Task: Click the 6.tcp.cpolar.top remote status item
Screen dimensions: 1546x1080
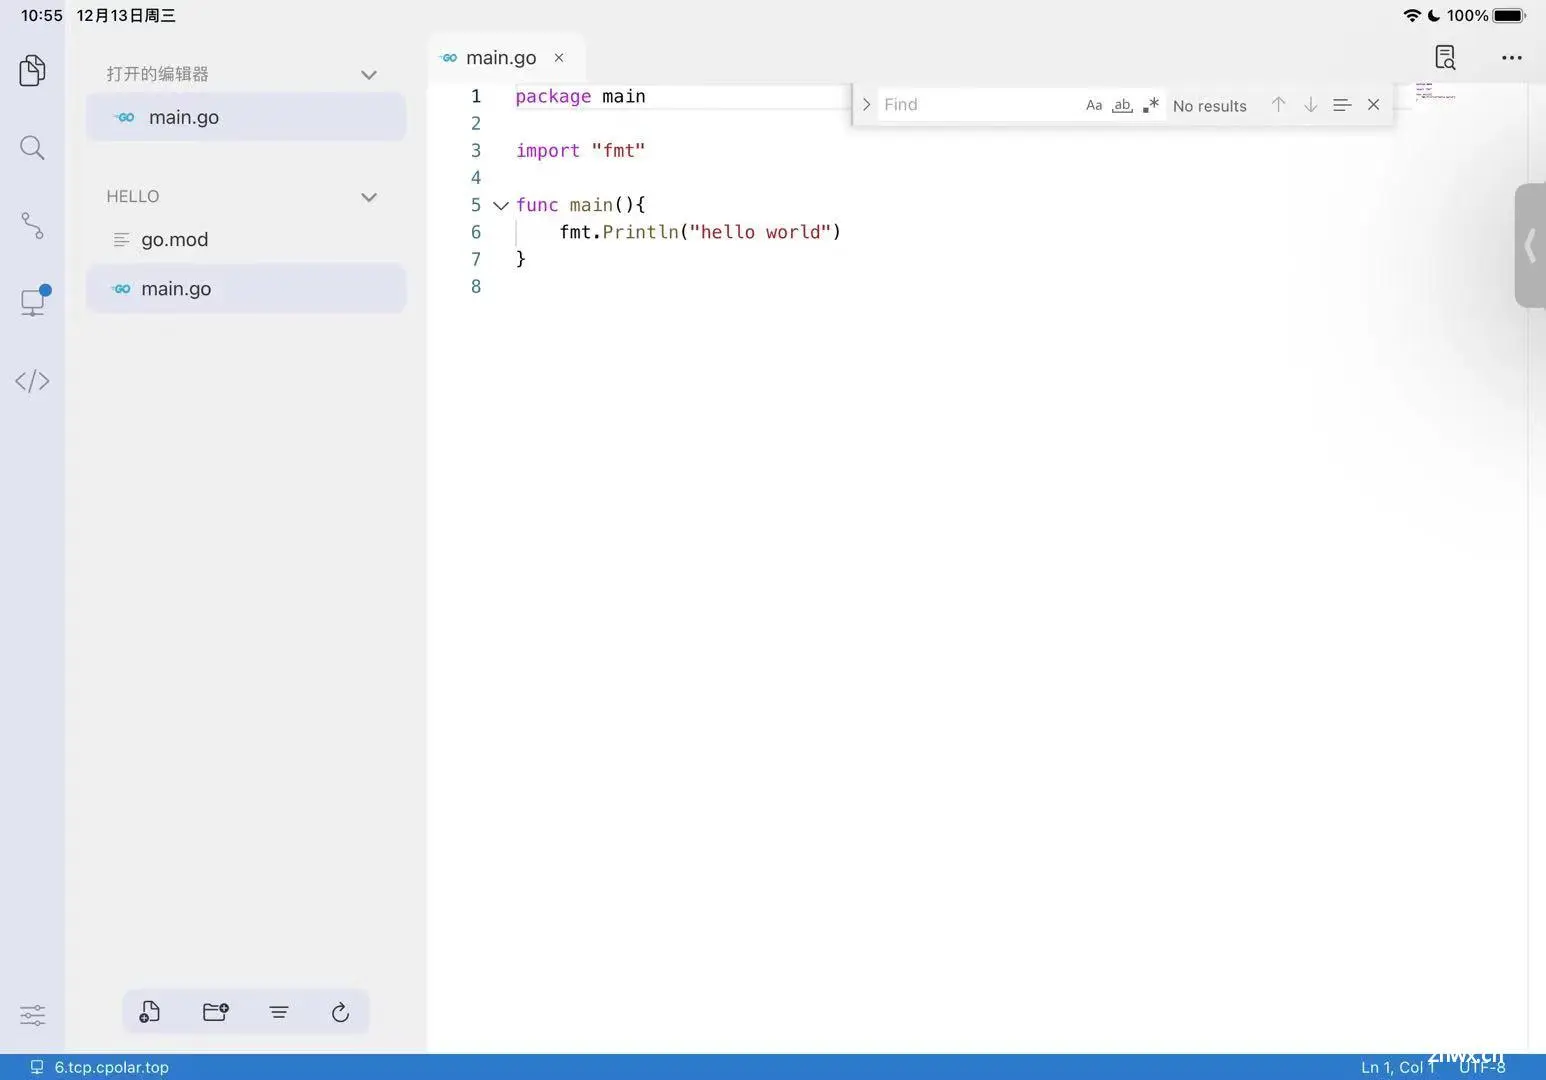Action: click(x=99, y=1067)
